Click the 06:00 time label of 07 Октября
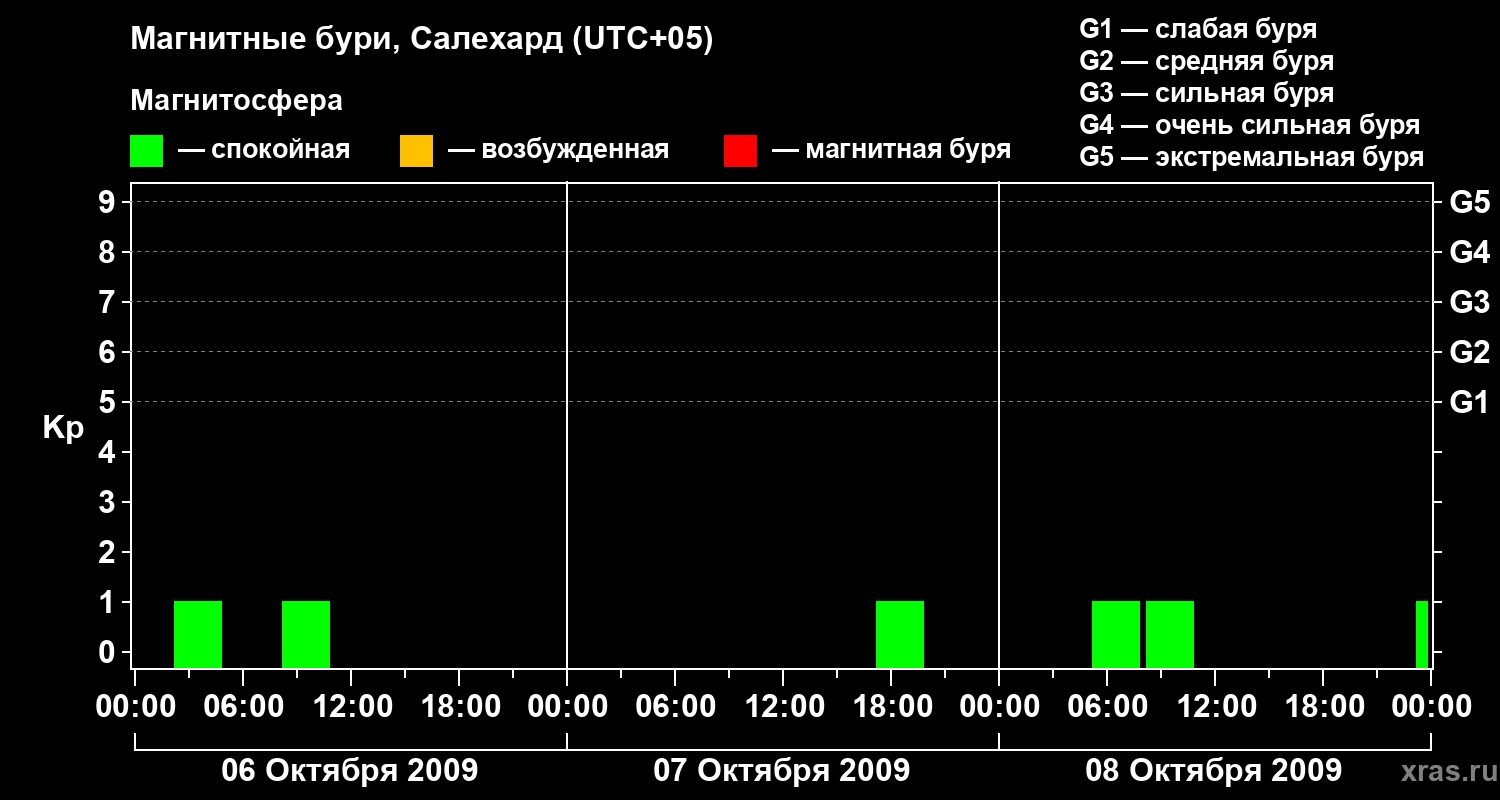Screen dimensions: 1500x800 [675, 707]
